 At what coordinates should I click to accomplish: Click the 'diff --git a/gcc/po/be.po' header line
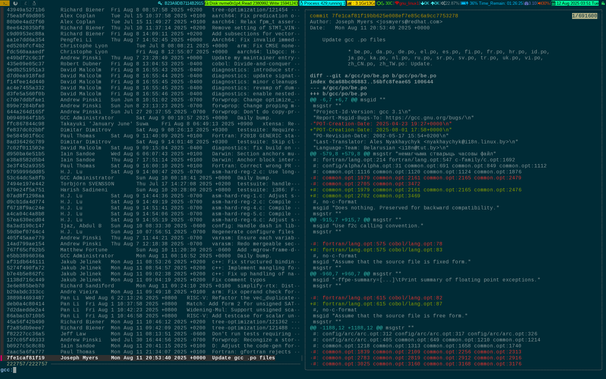pos(373,76)
